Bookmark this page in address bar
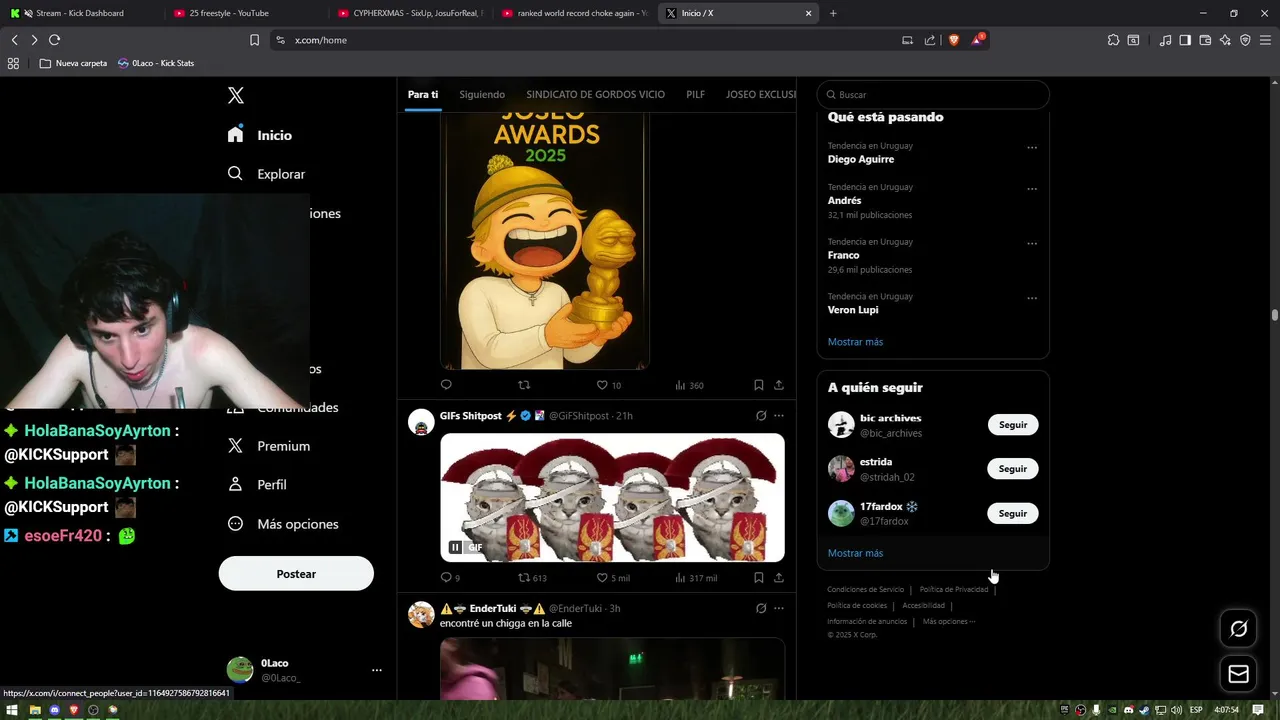 (254, 40)
